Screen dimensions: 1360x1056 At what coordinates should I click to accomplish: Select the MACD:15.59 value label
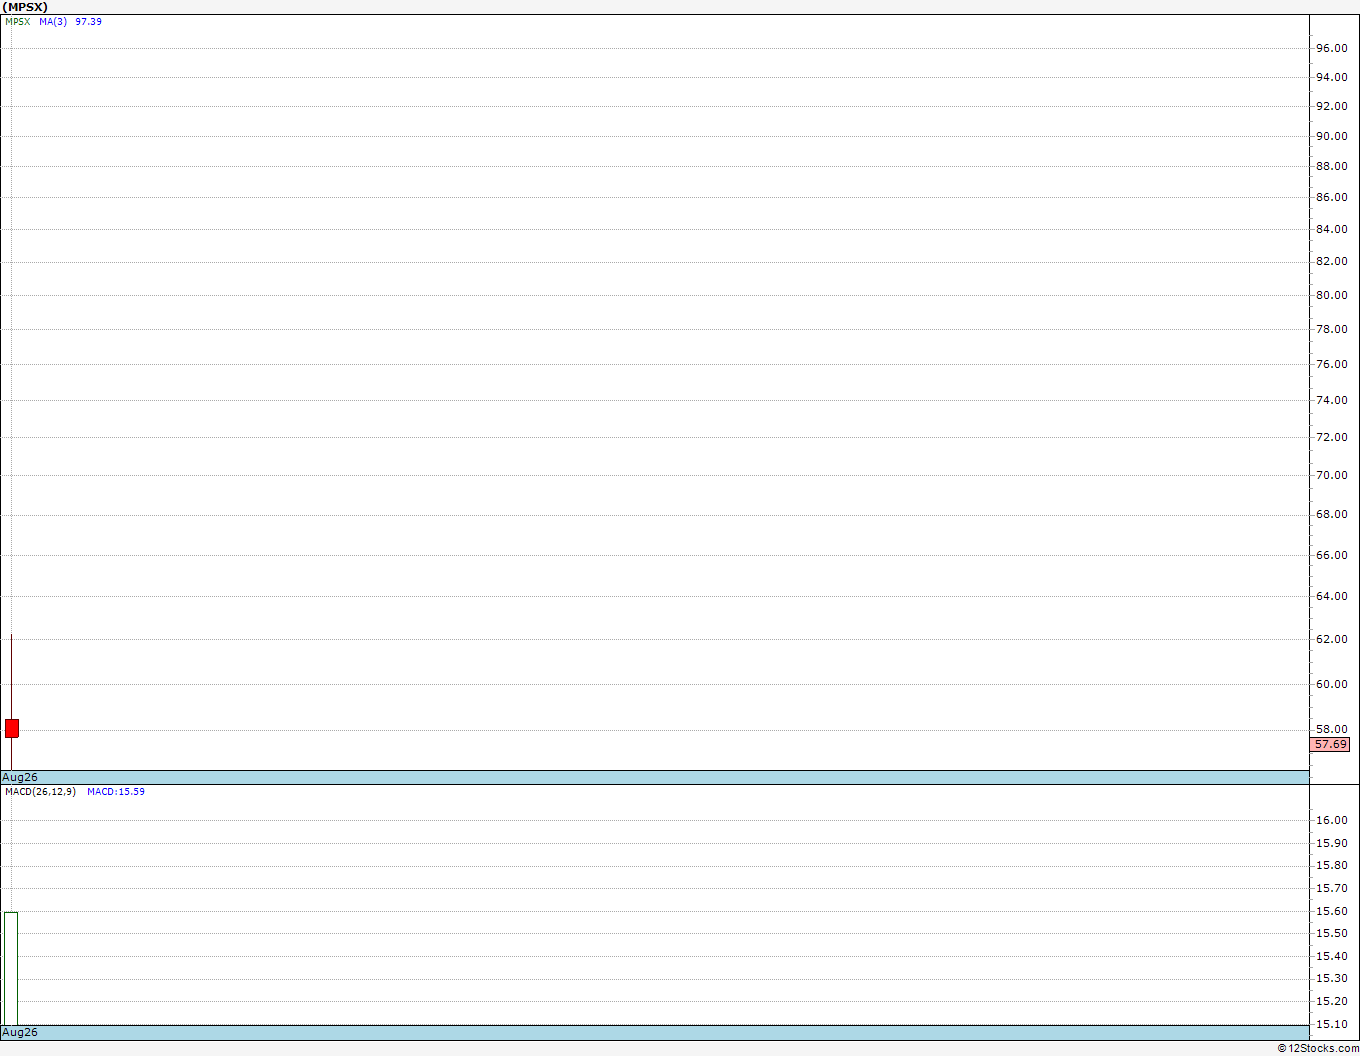point(116,791)
